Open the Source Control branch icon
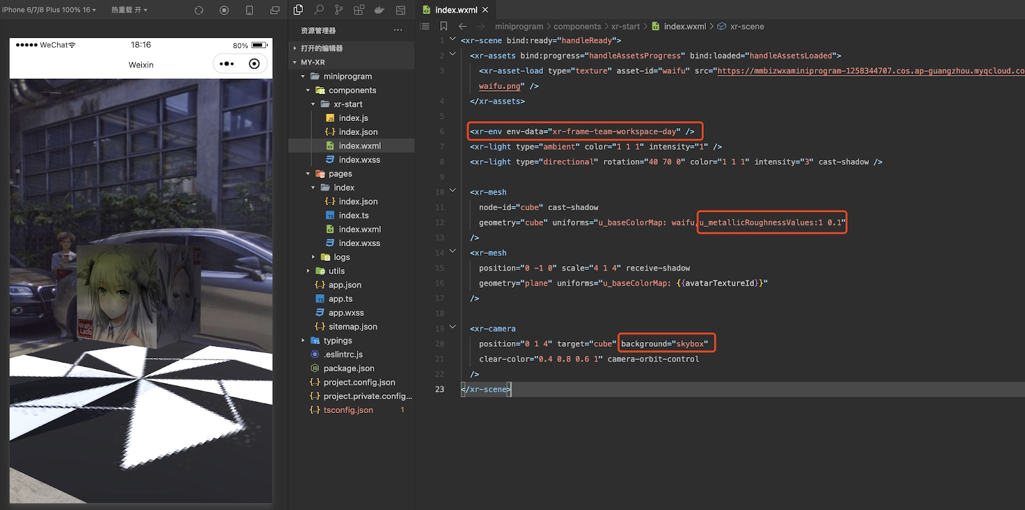This screenshot has width=1025, height=510. [x=339, y=10]
